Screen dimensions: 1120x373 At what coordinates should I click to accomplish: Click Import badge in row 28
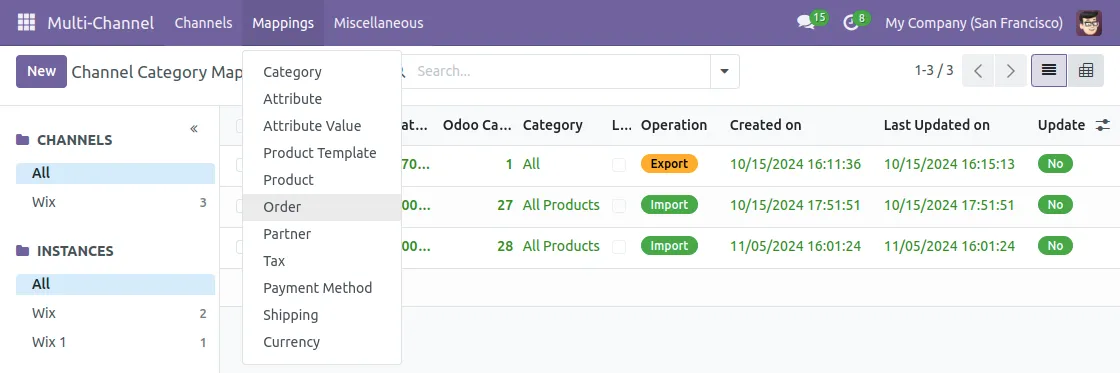[x=669, y=246]
